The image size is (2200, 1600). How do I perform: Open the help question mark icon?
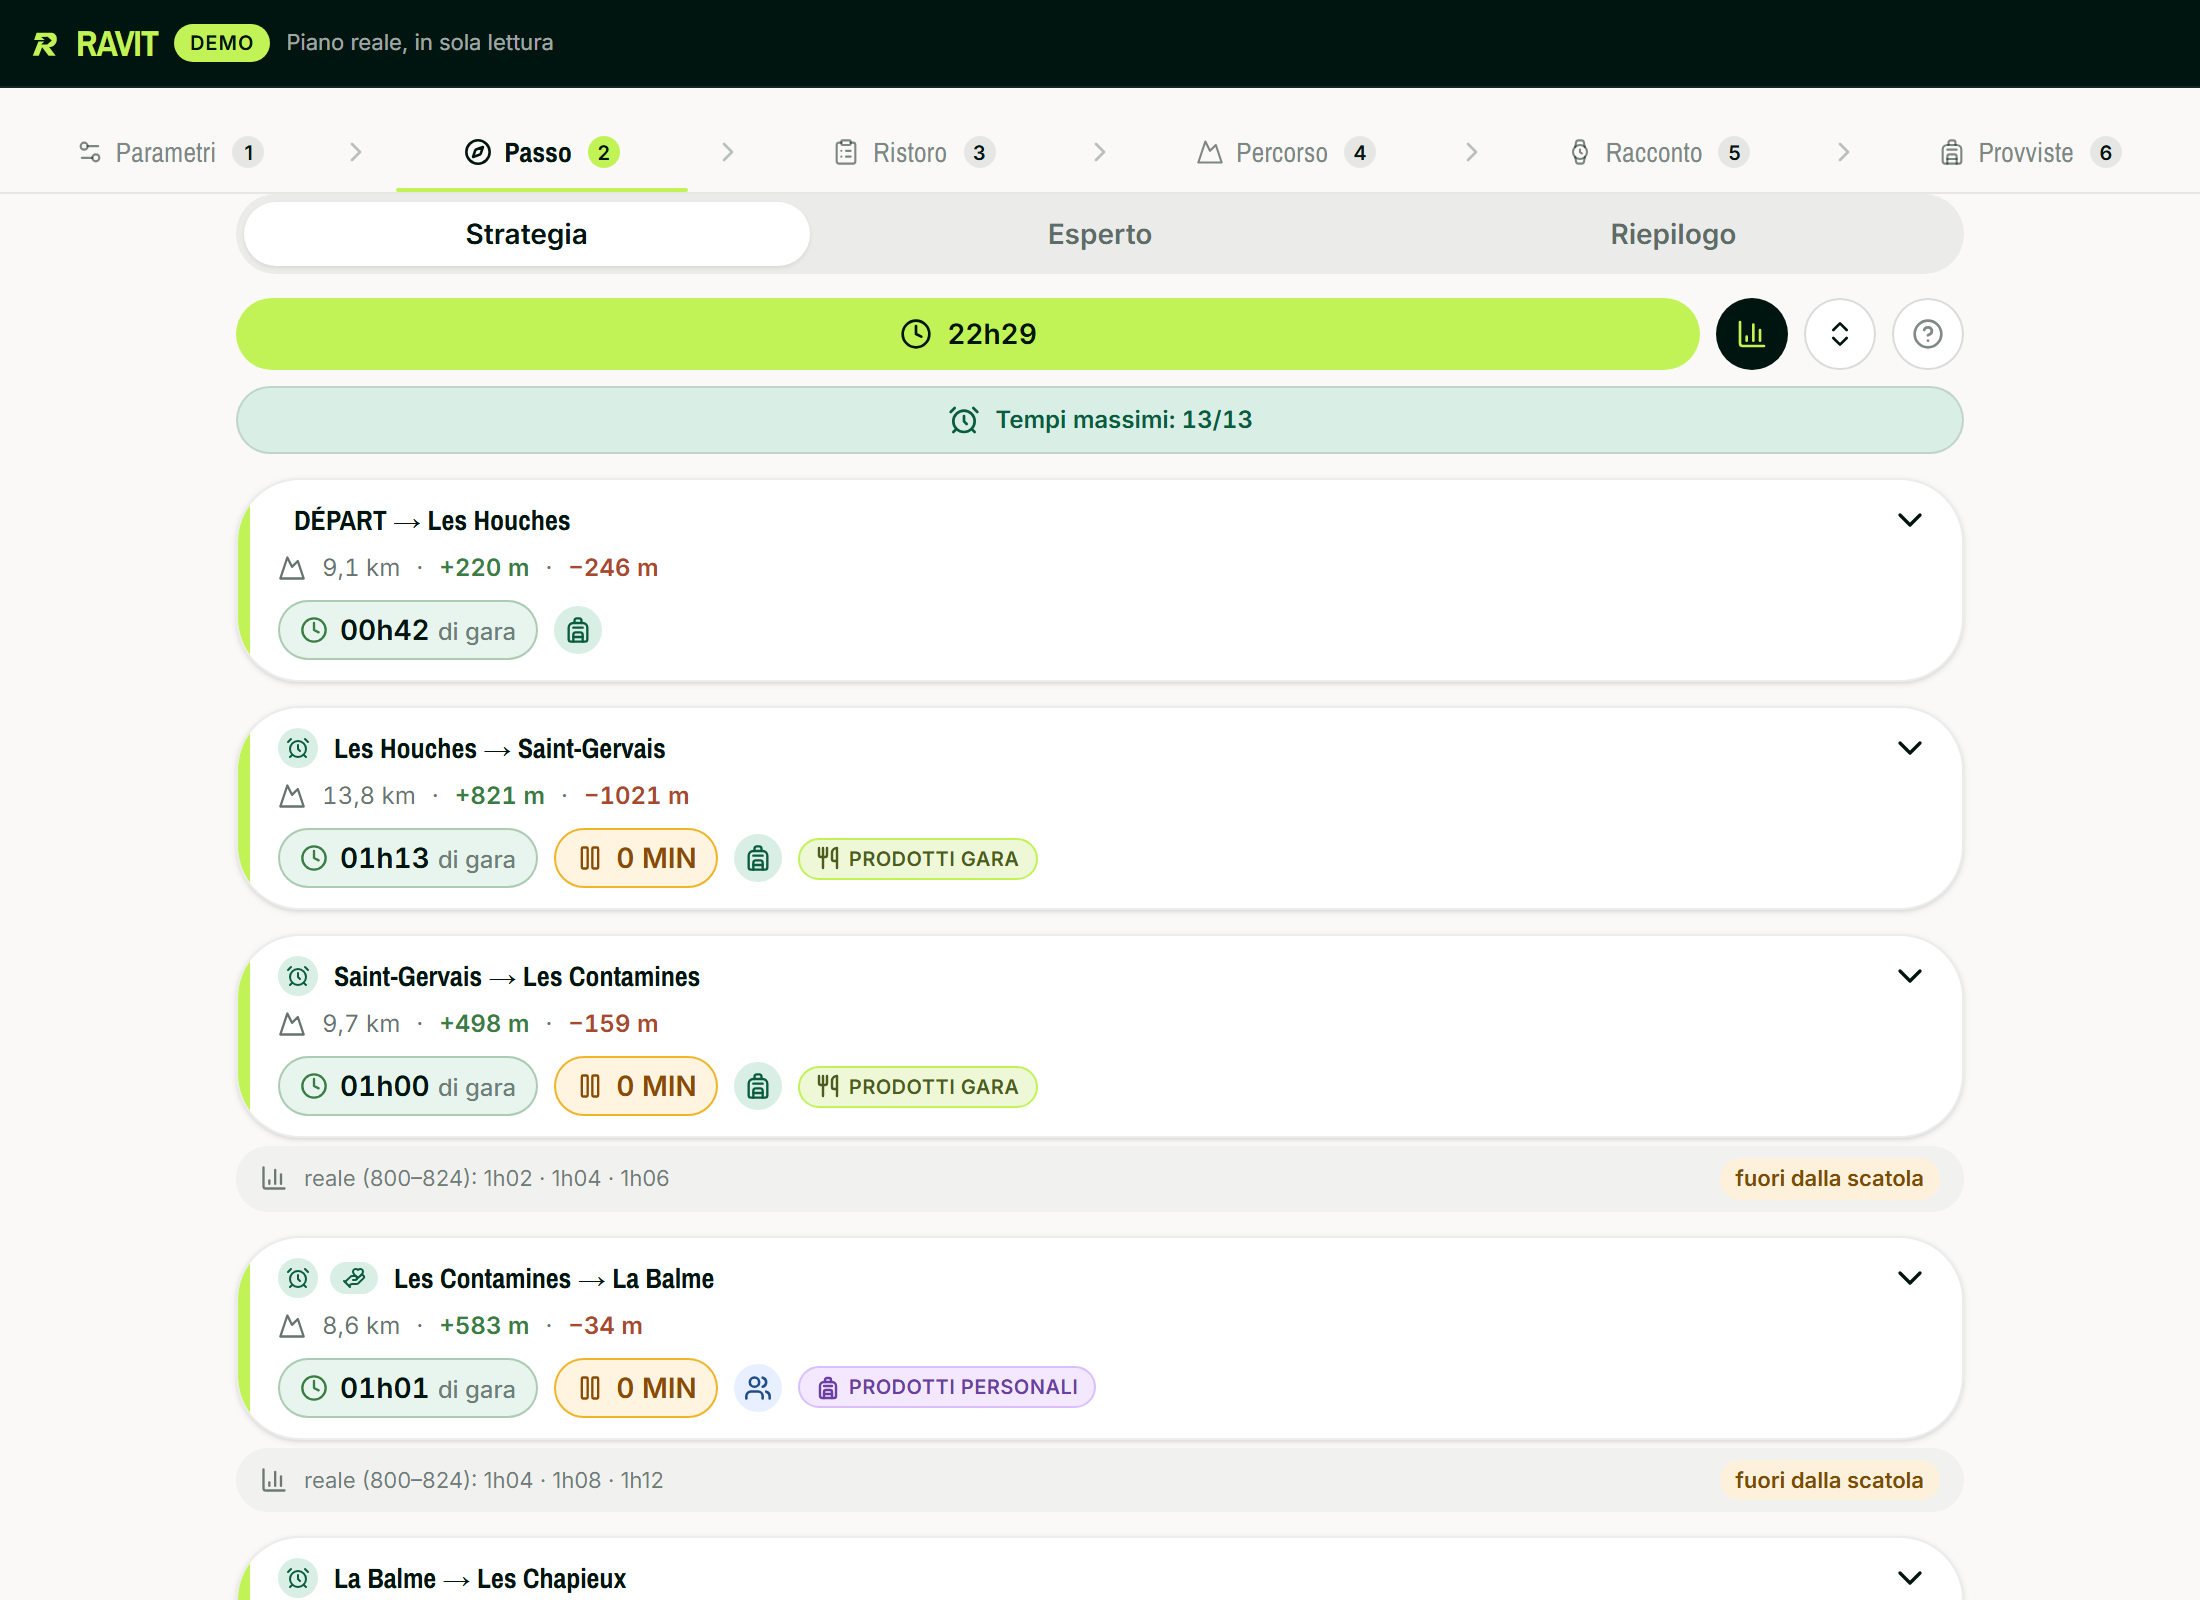(x=1927, y=334)
